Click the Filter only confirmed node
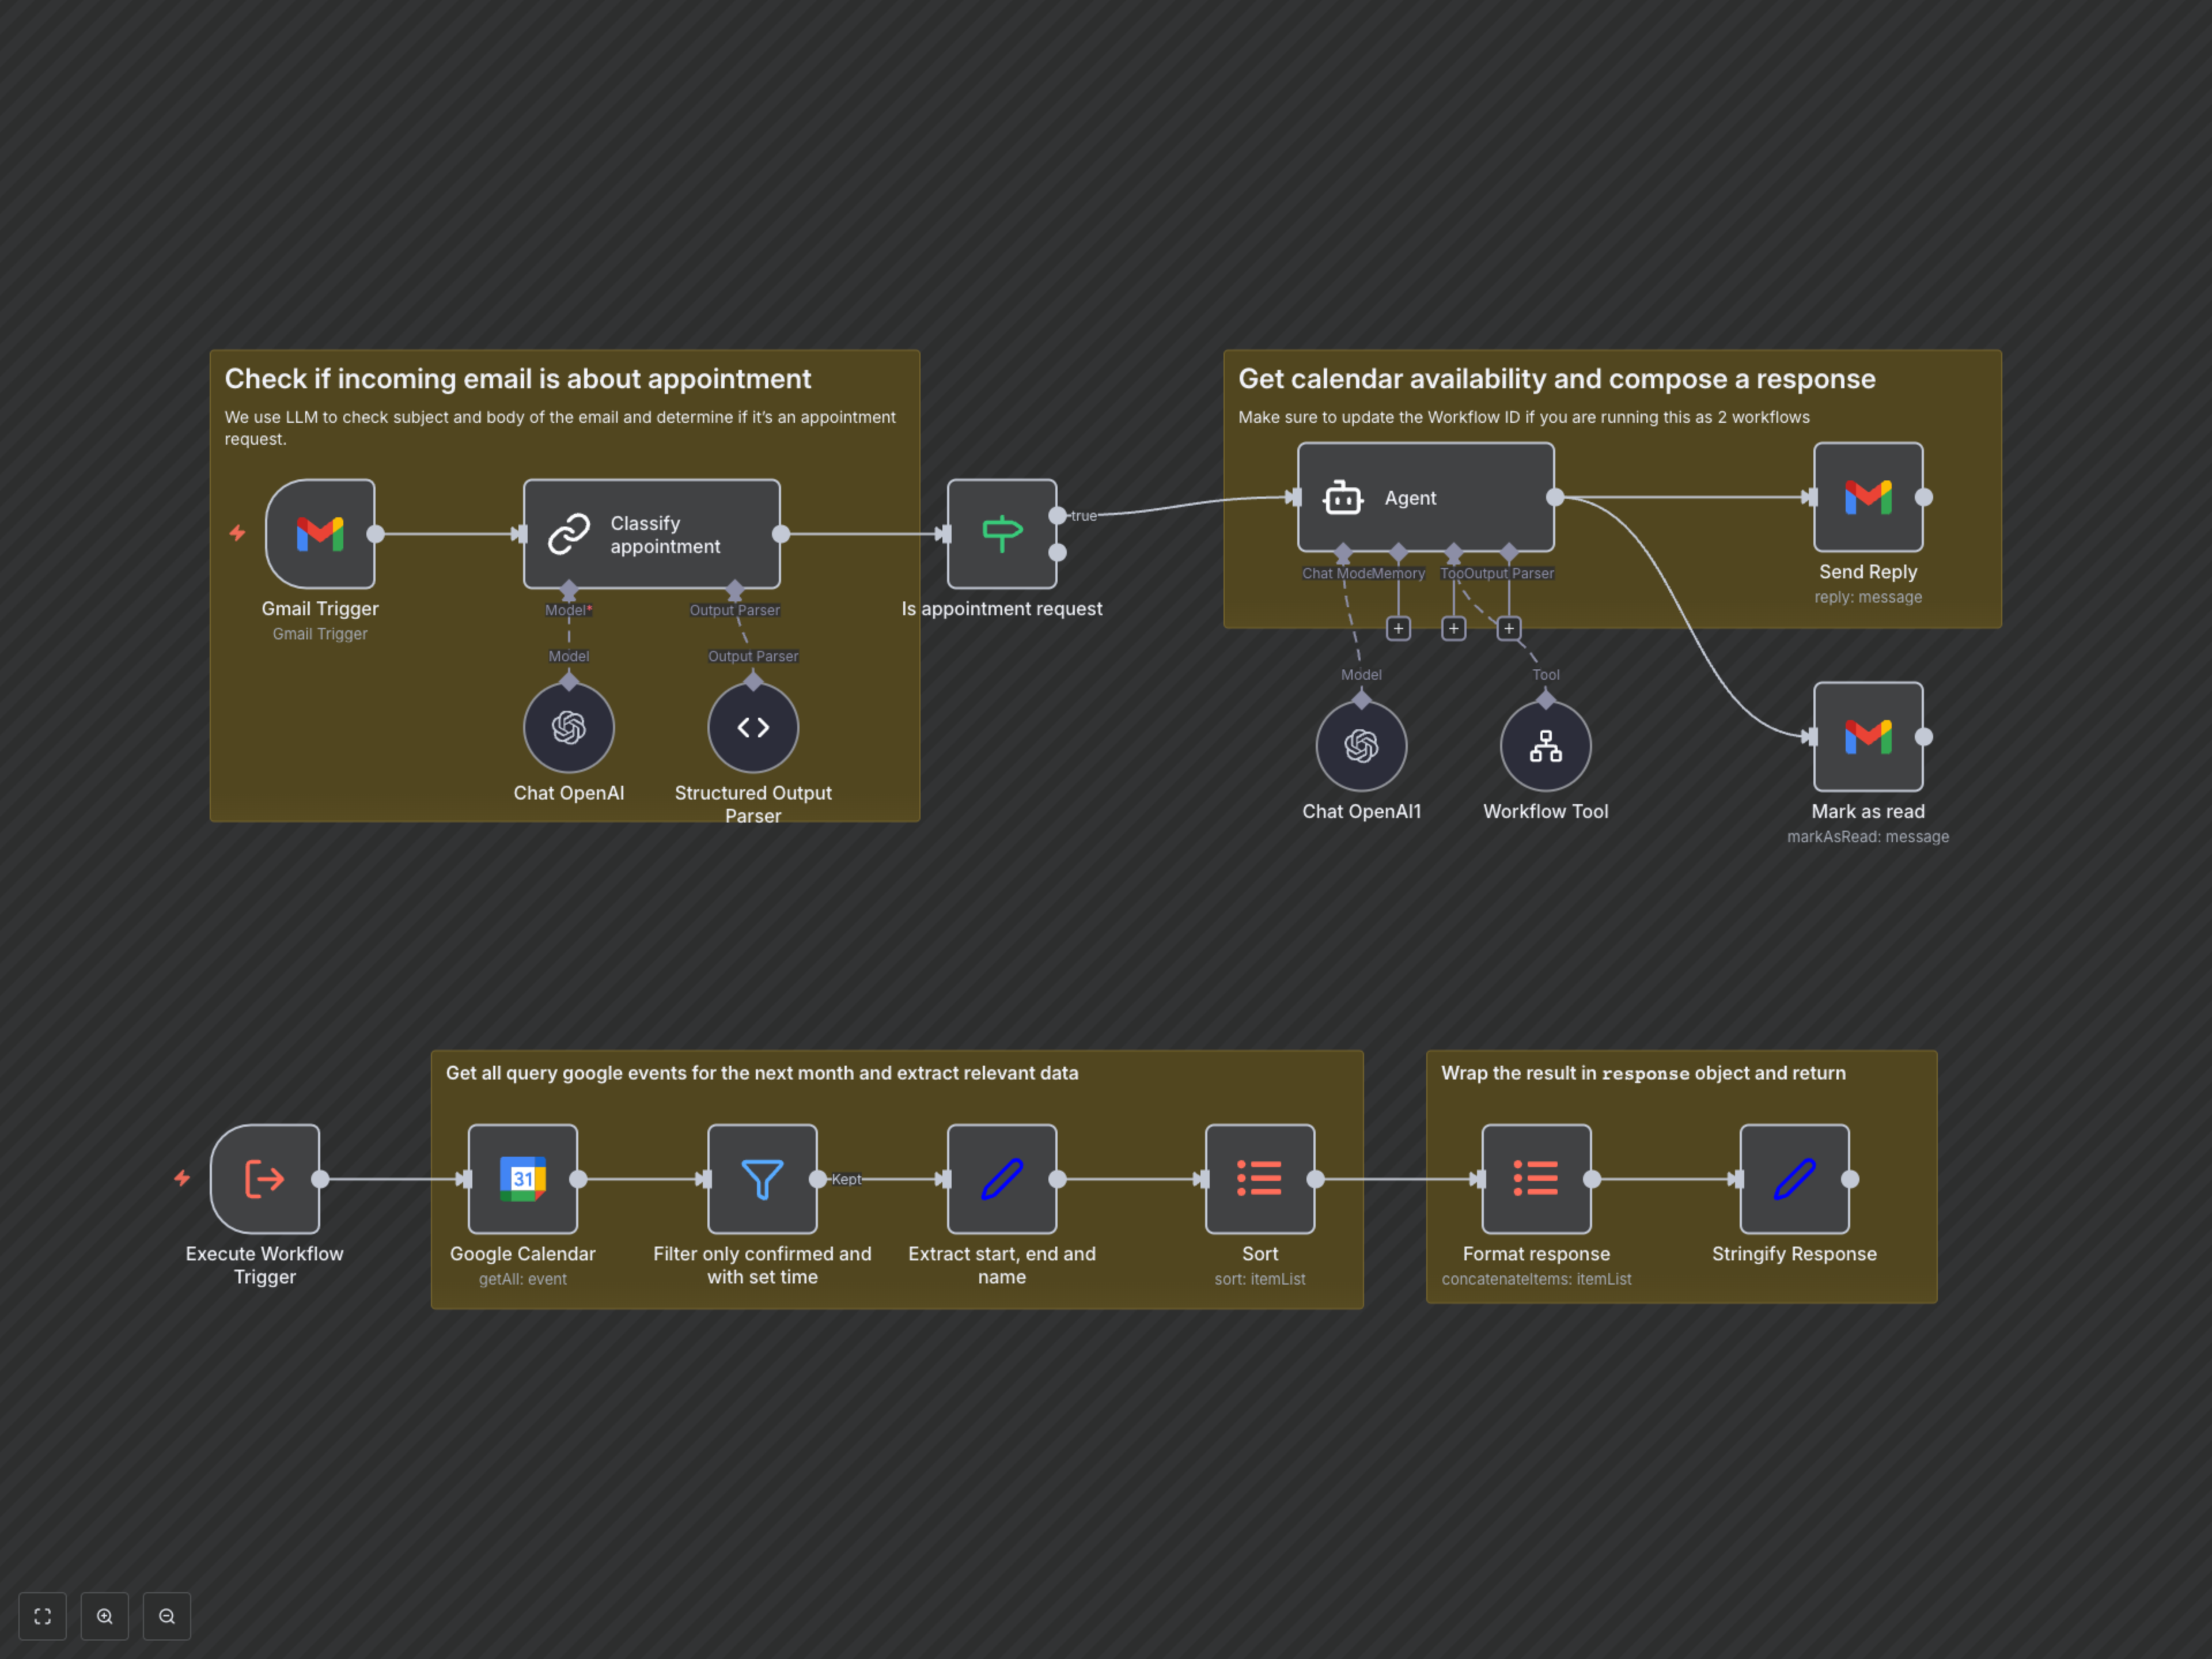 tap(762, 1179)
